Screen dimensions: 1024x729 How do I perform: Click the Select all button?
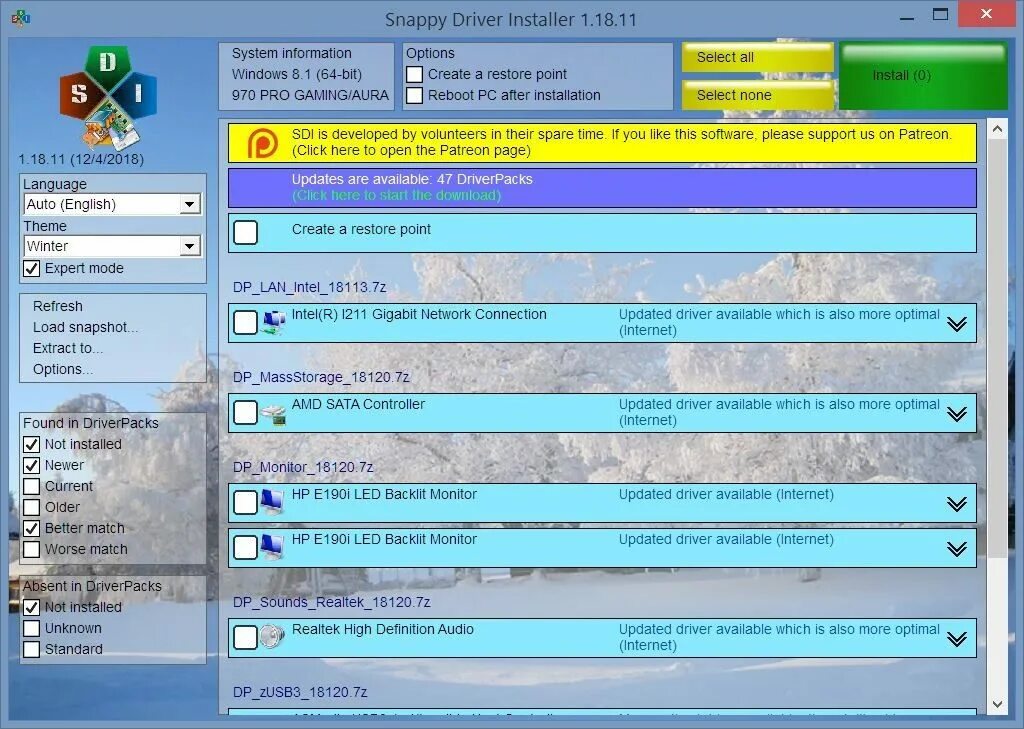pyautogui.click(x=758, y=57)
